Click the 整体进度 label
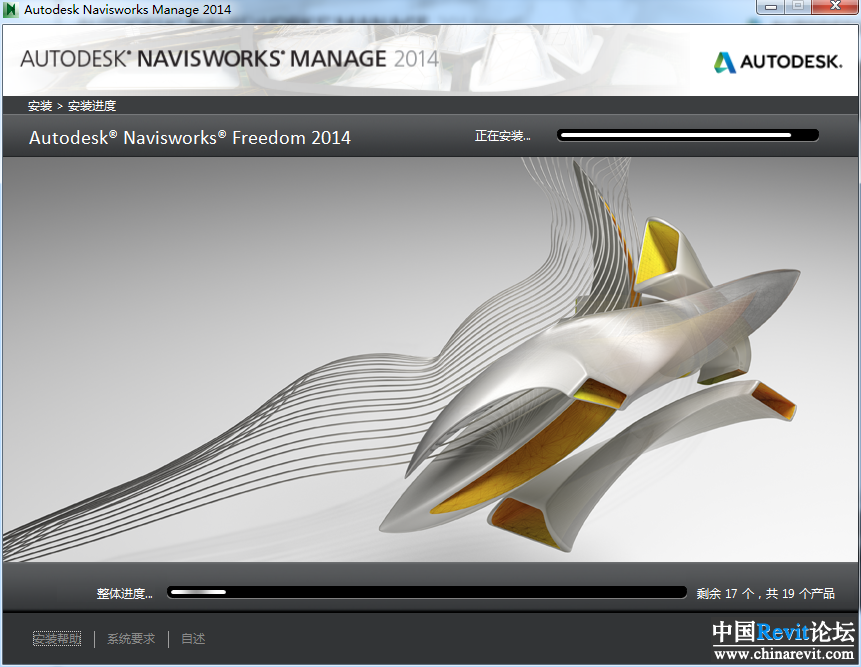The height and width of the screenshot is (667, 861). pos(124,594)
